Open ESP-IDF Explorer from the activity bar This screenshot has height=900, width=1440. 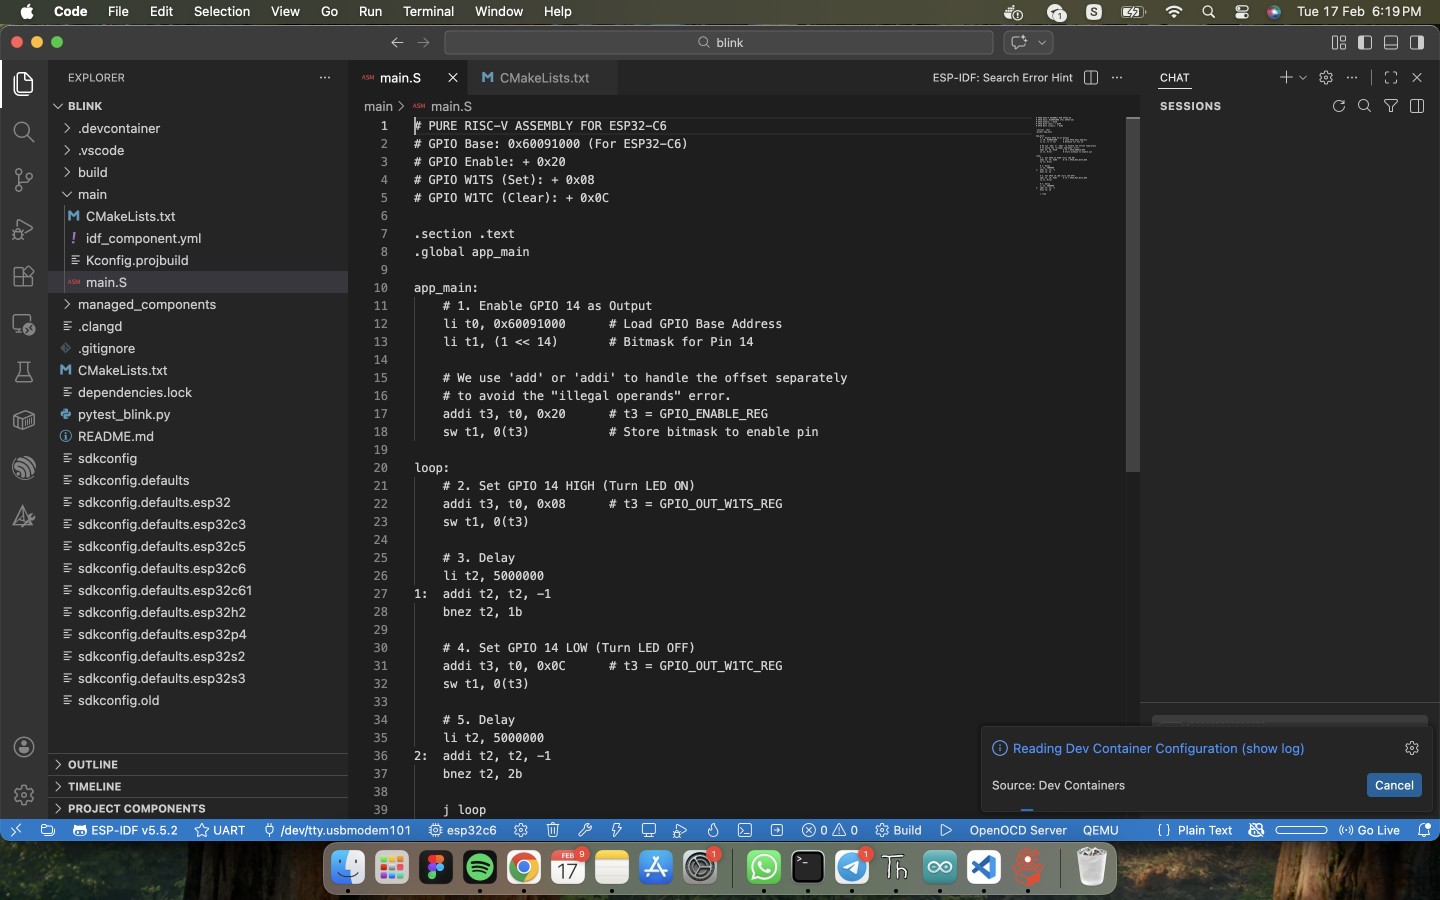[24, 468]
